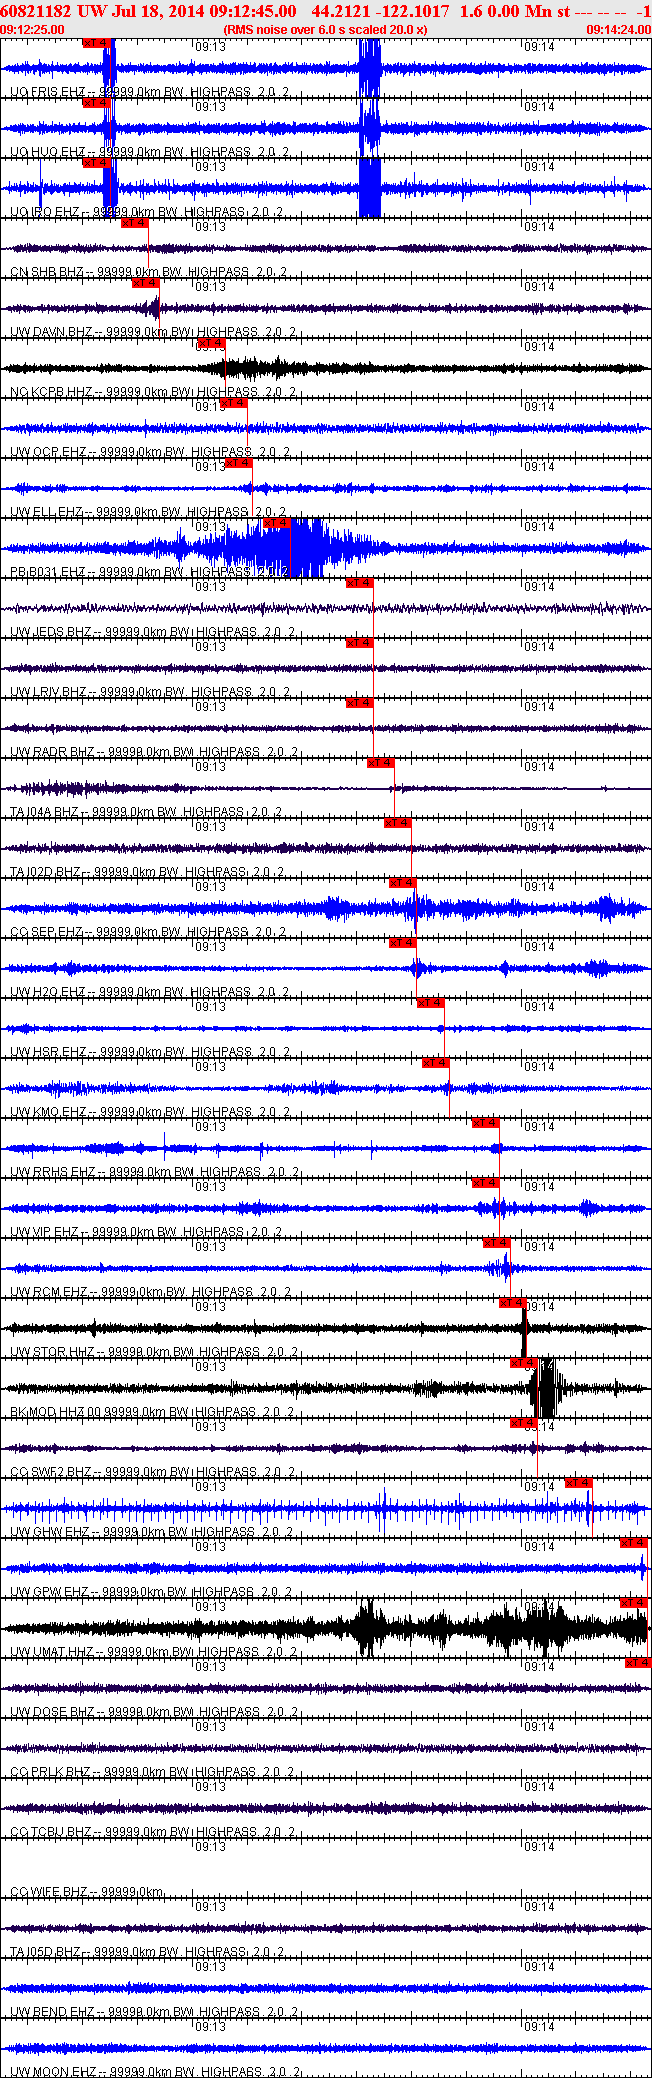Screen dimensions: 652x2078
Task: Click the red pick flag on UW STOR trace
Action: (x=513, y=1303)
